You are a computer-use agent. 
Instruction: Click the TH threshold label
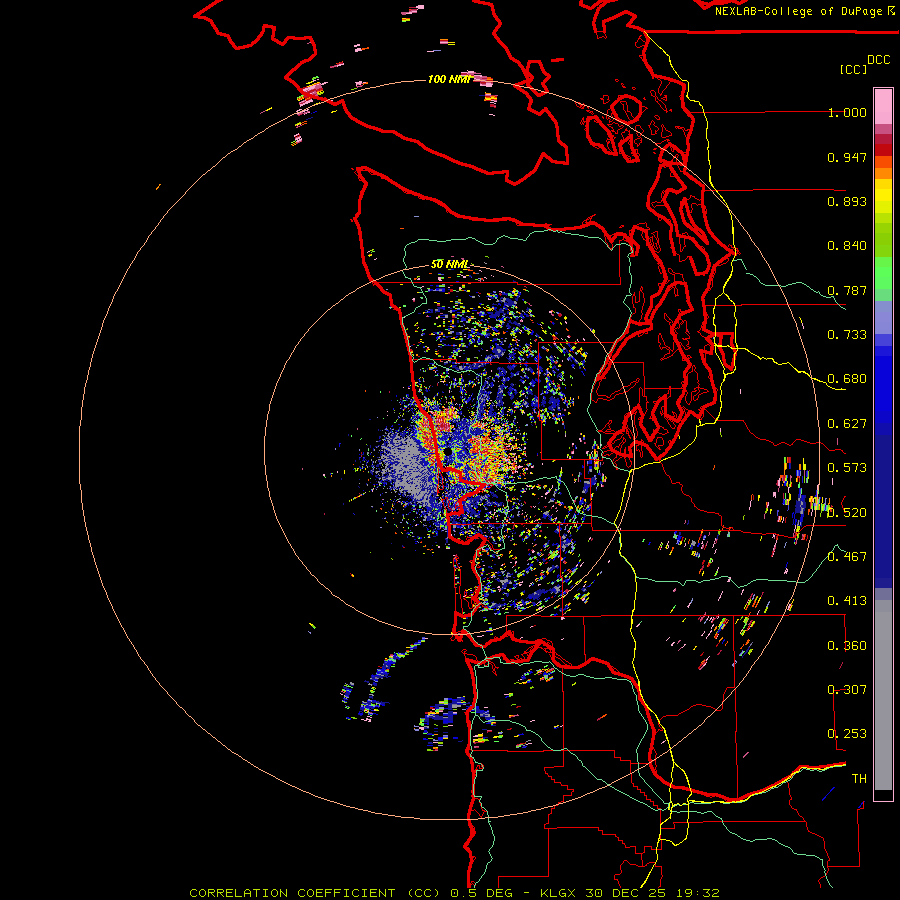pos(859,779)
